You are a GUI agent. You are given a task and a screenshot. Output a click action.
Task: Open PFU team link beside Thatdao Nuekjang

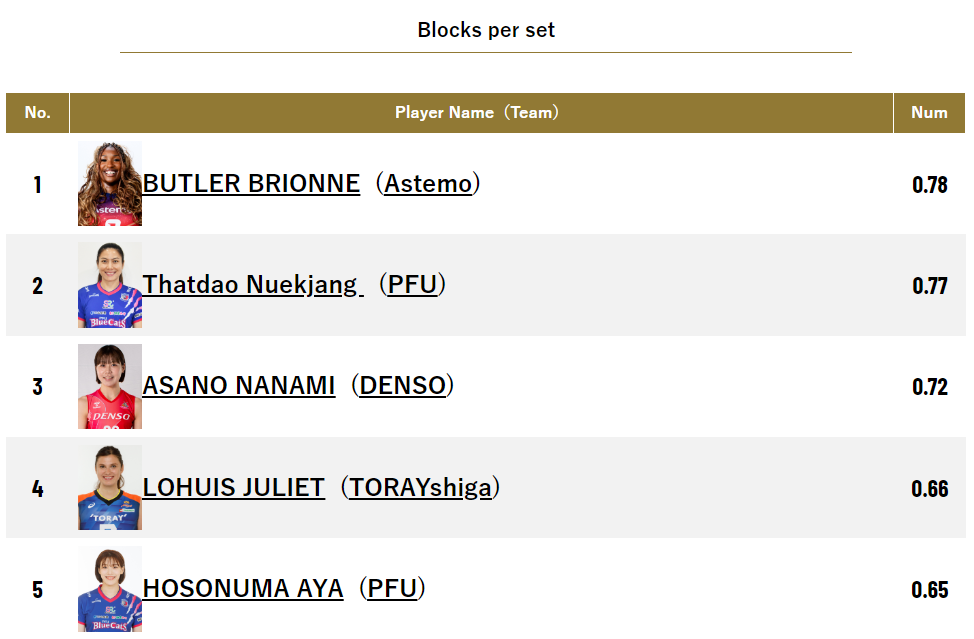pyautogui.click(x=412, y=284)
